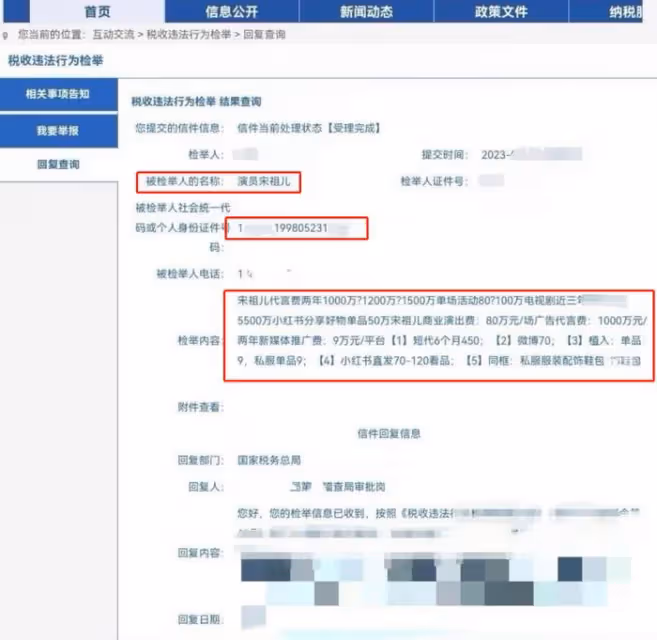The height and width of the screenshot is (640, 657).
Task: Go to the 政策文件 tab
Action: tap(501, 11)
